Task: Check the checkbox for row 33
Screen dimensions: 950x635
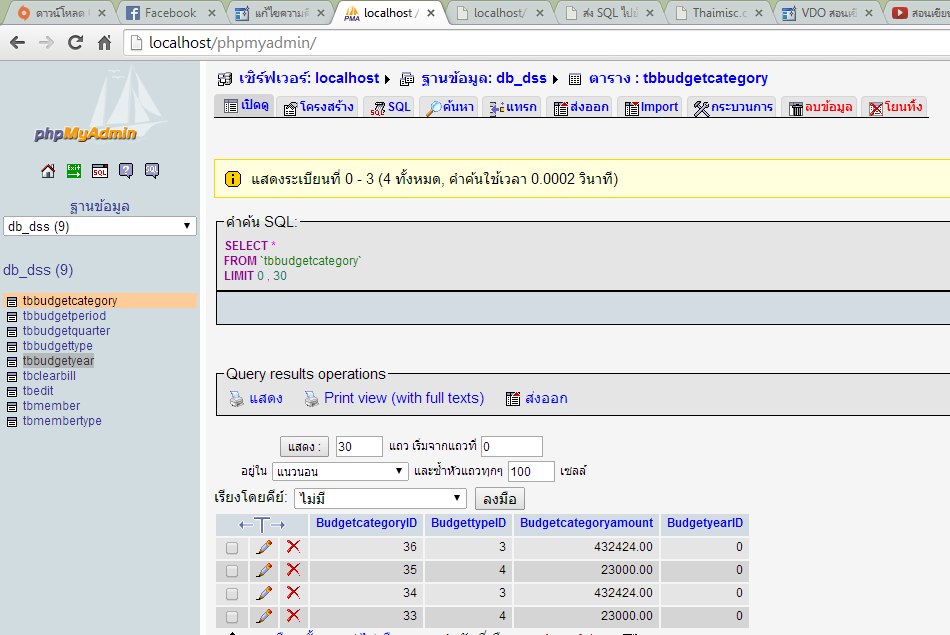Action: tap(232, 617)
